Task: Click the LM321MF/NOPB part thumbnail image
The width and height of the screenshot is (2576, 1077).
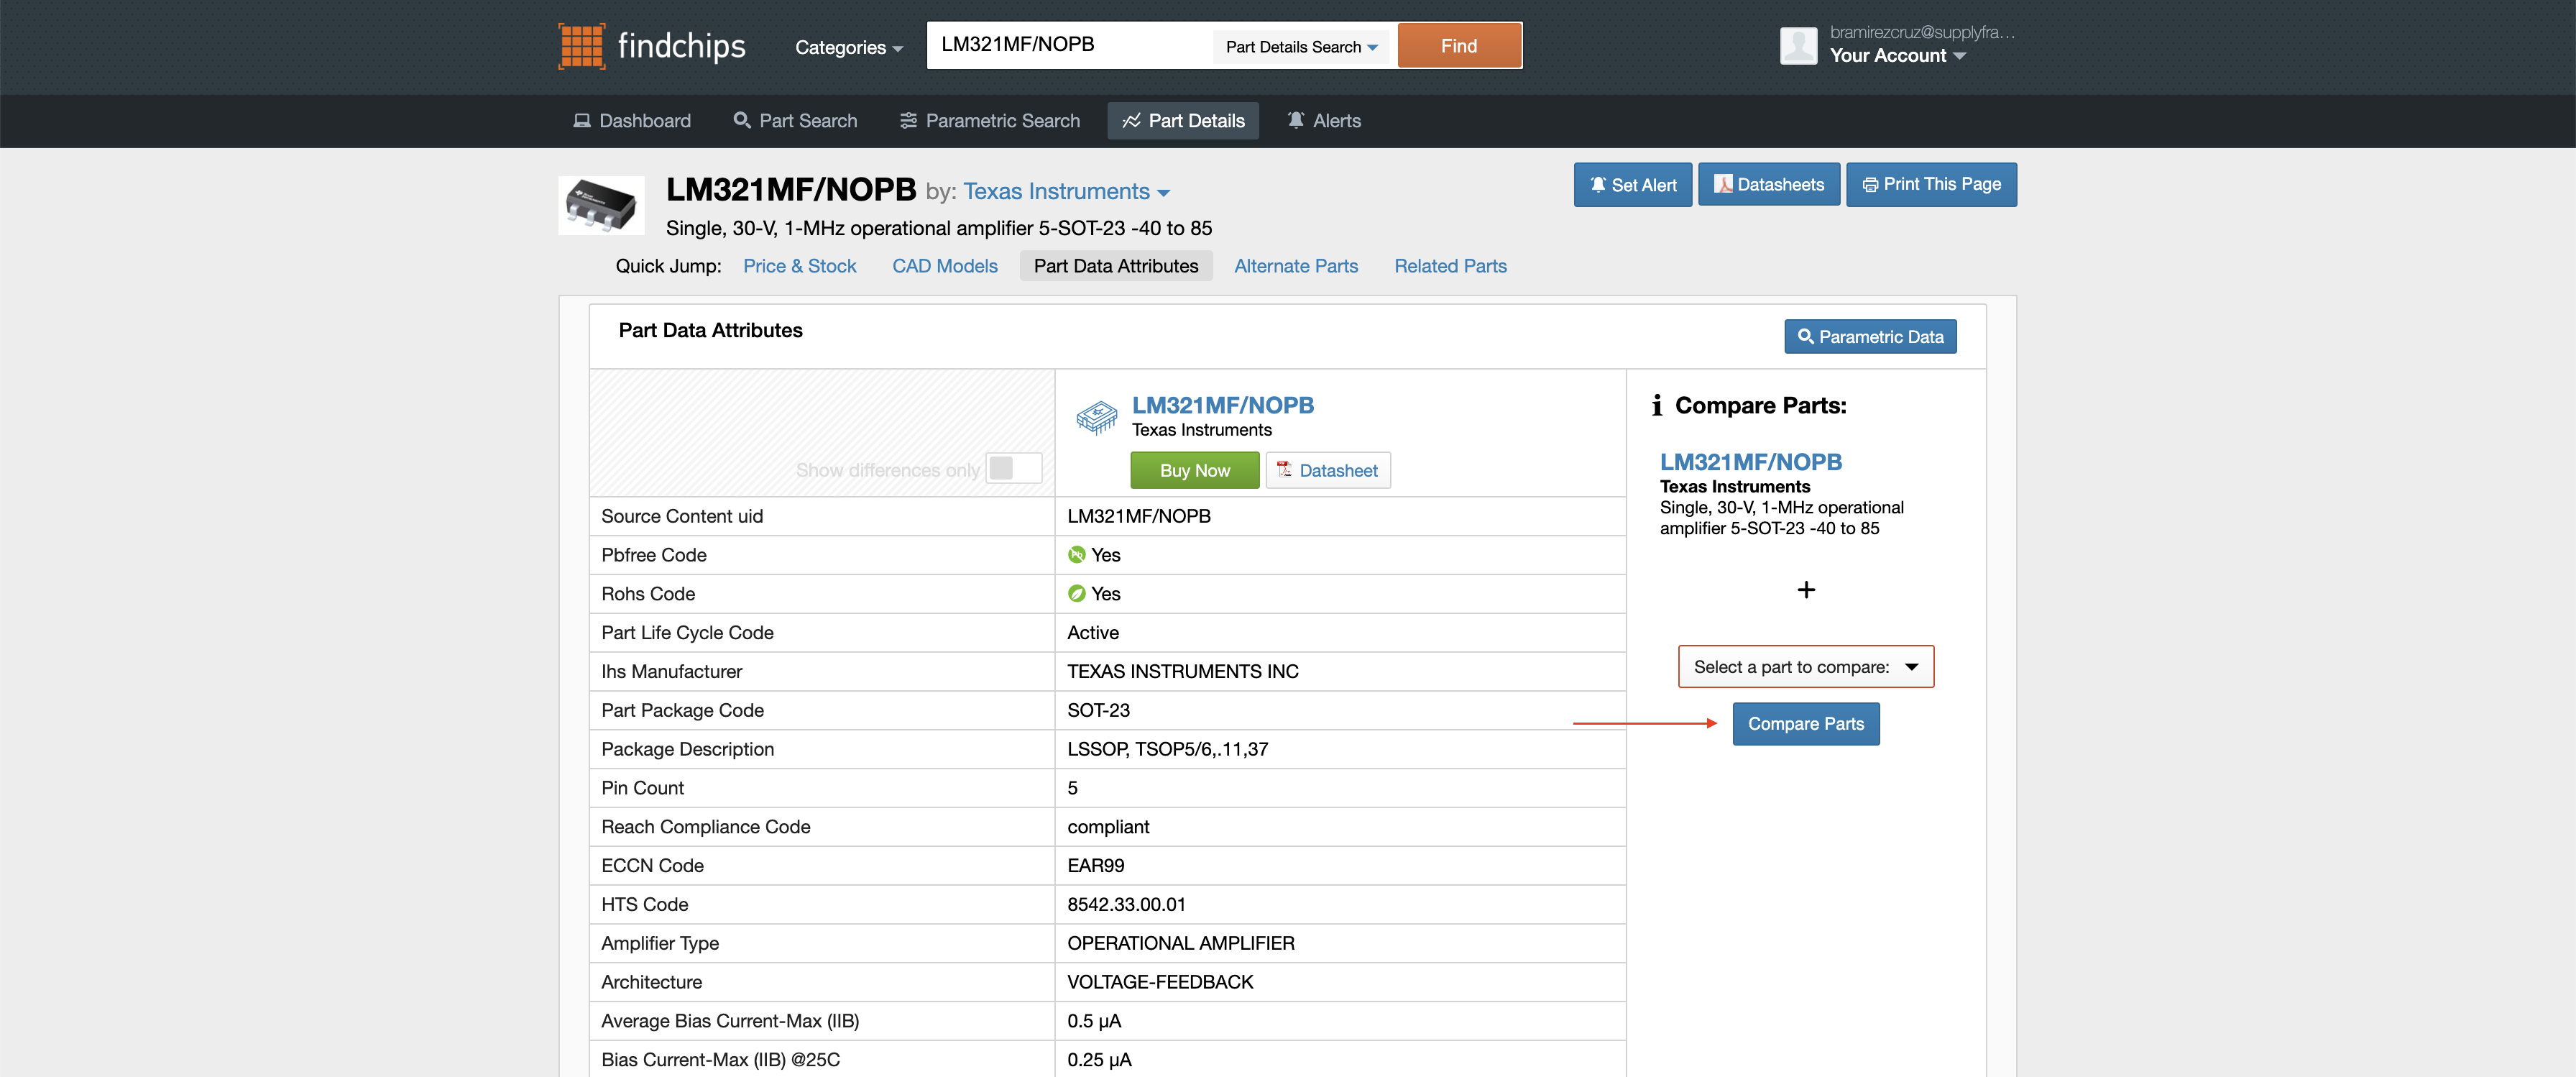Action: pos(601,205)
